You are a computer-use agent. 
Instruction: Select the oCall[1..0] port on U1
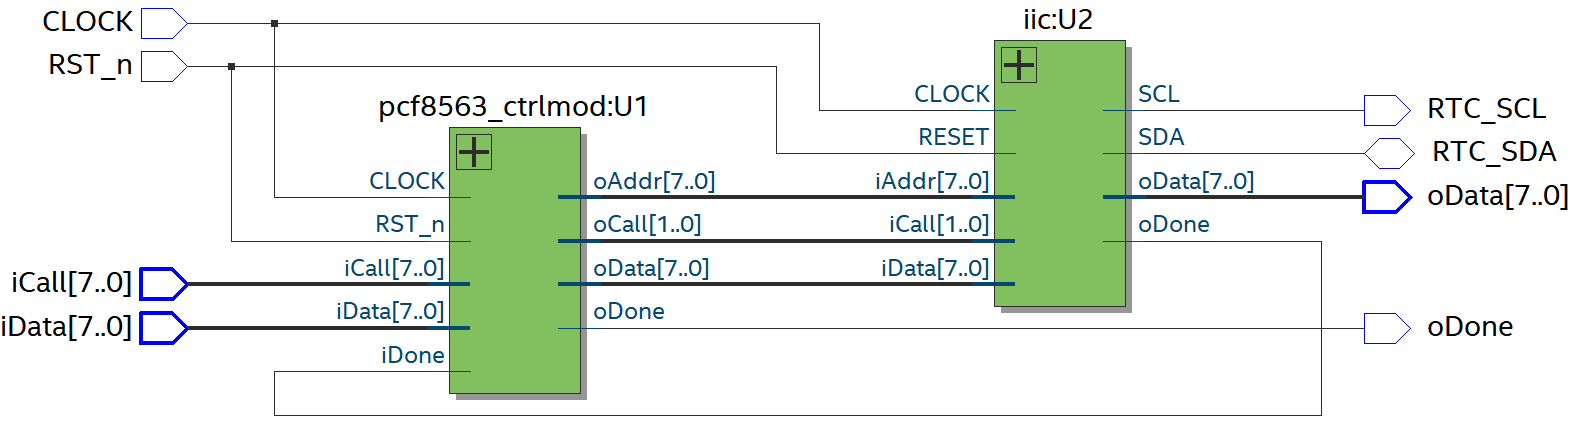tap(647, 225)
